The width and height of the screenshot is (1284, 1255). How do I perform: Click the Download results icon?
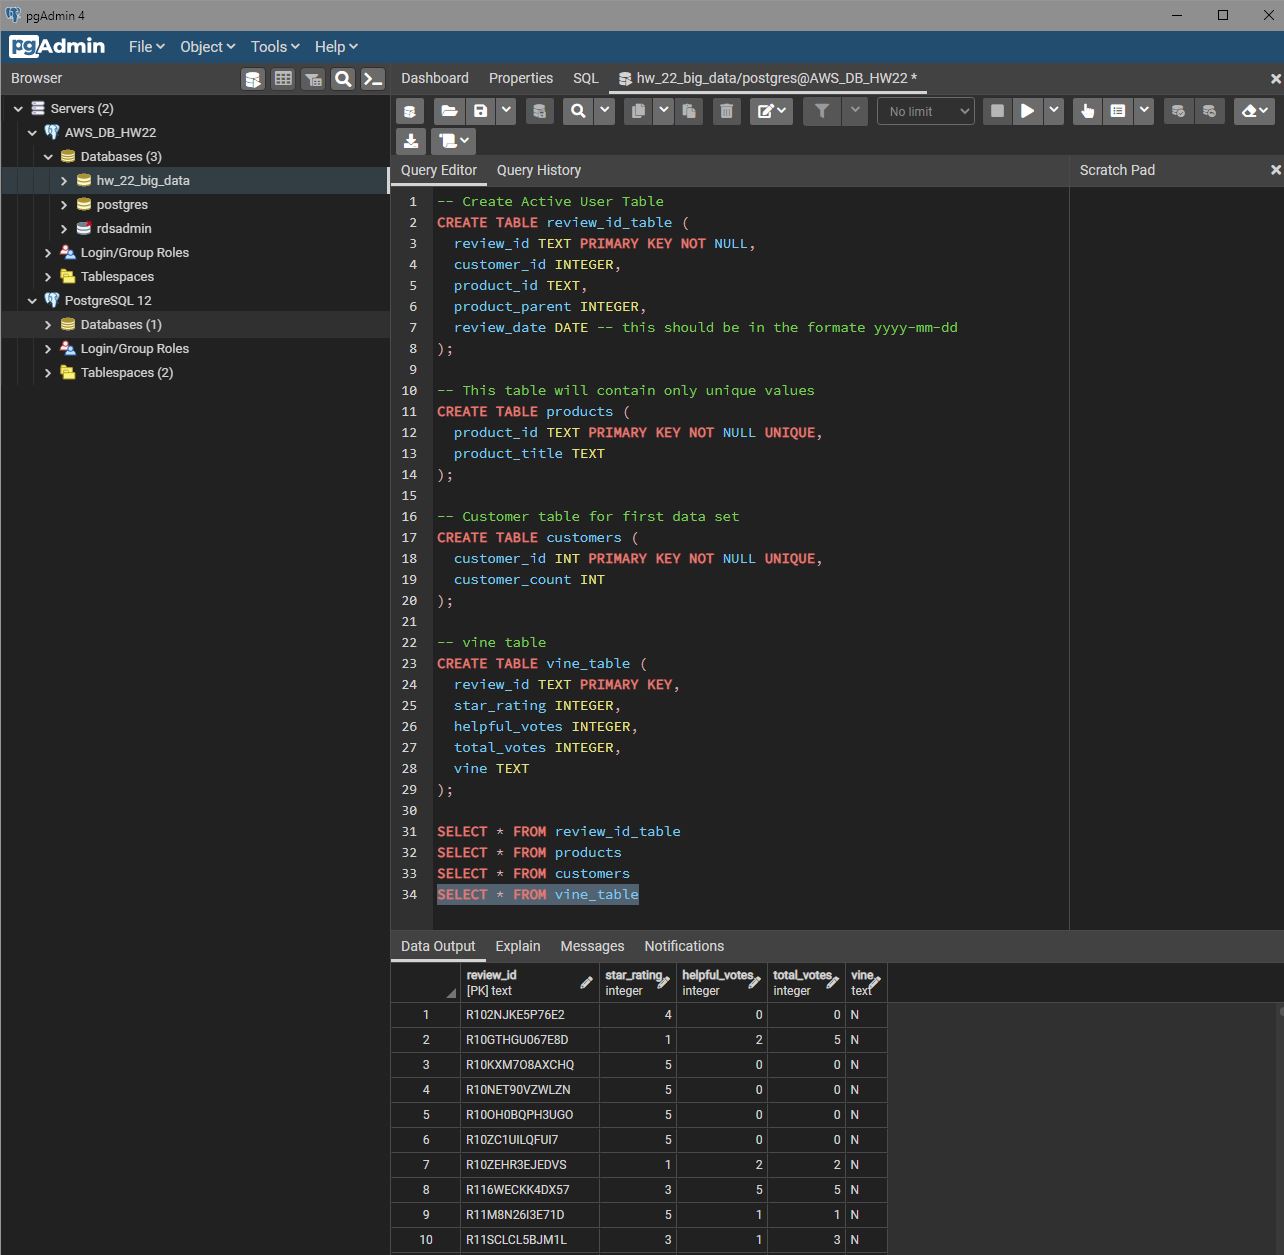(411, 141)
